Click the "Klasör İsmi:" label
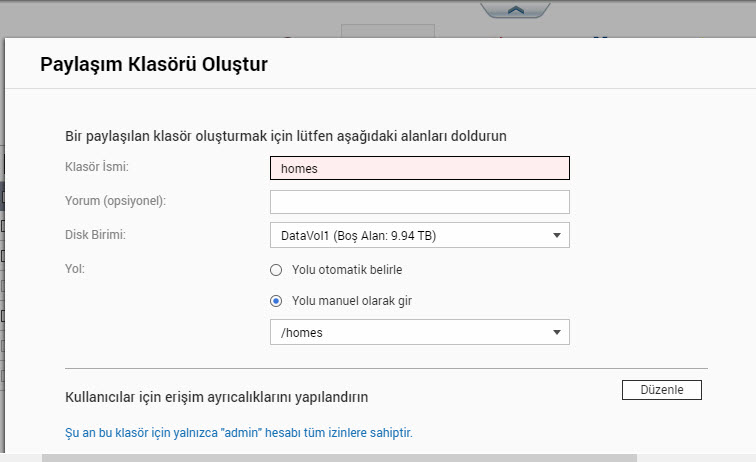Viewport: 756px width, 462px height. click(97, 167)
